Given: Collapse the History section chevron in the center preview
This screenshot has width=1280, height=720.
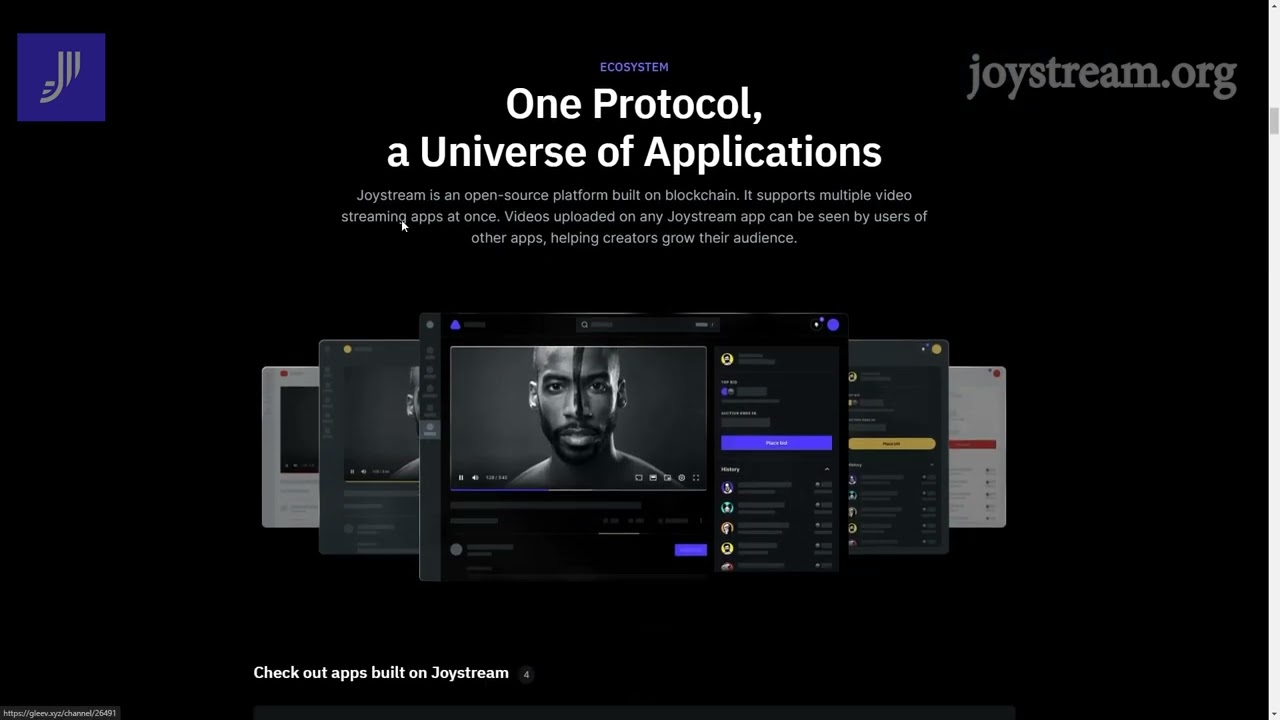Looking at the screenshot, I should click(827, 469).
